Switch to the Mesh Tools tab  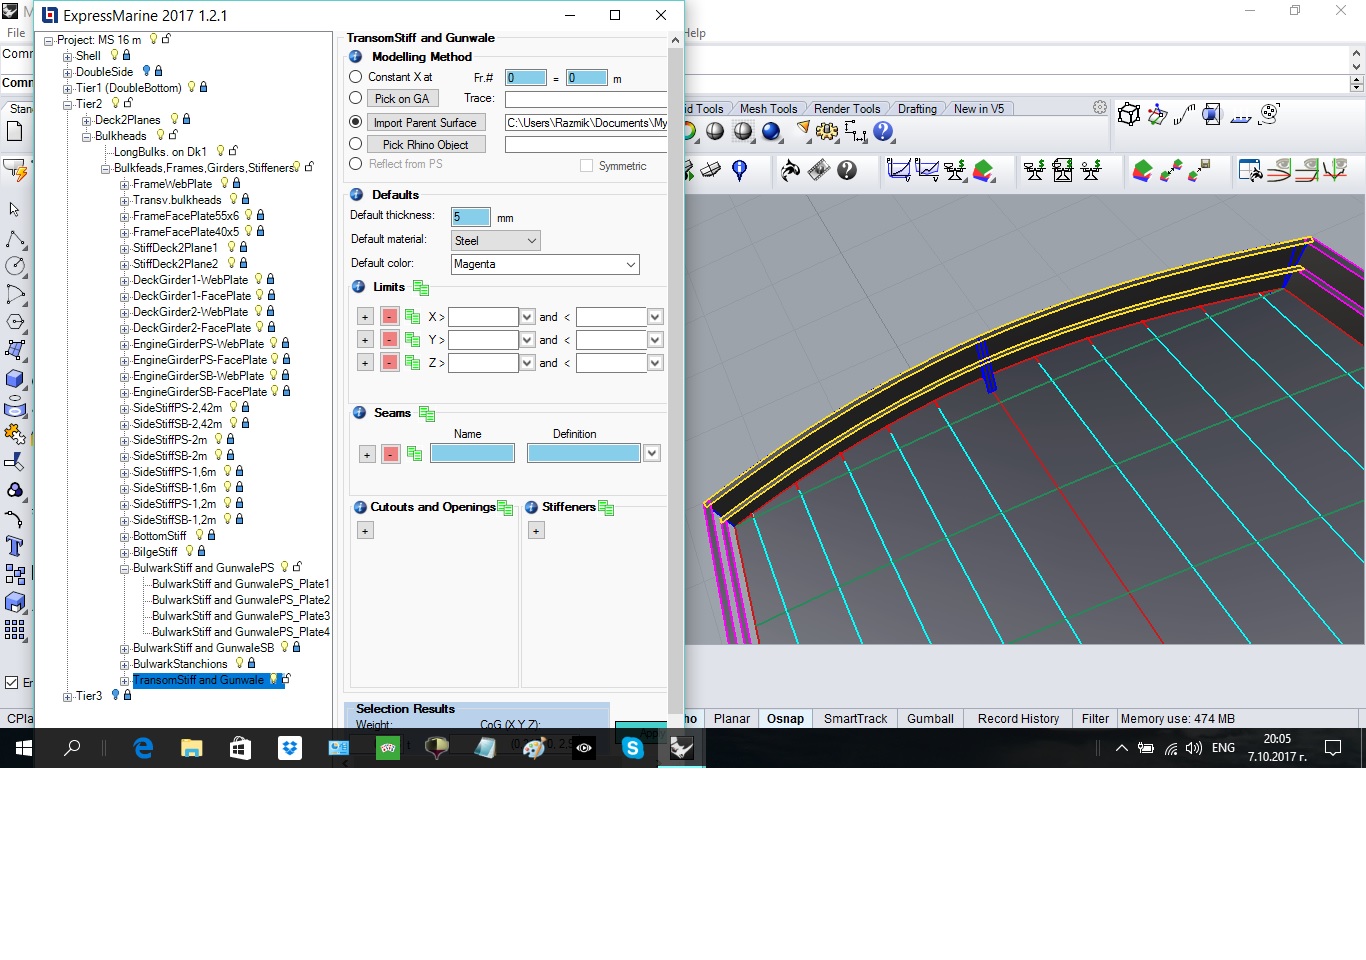768,109
